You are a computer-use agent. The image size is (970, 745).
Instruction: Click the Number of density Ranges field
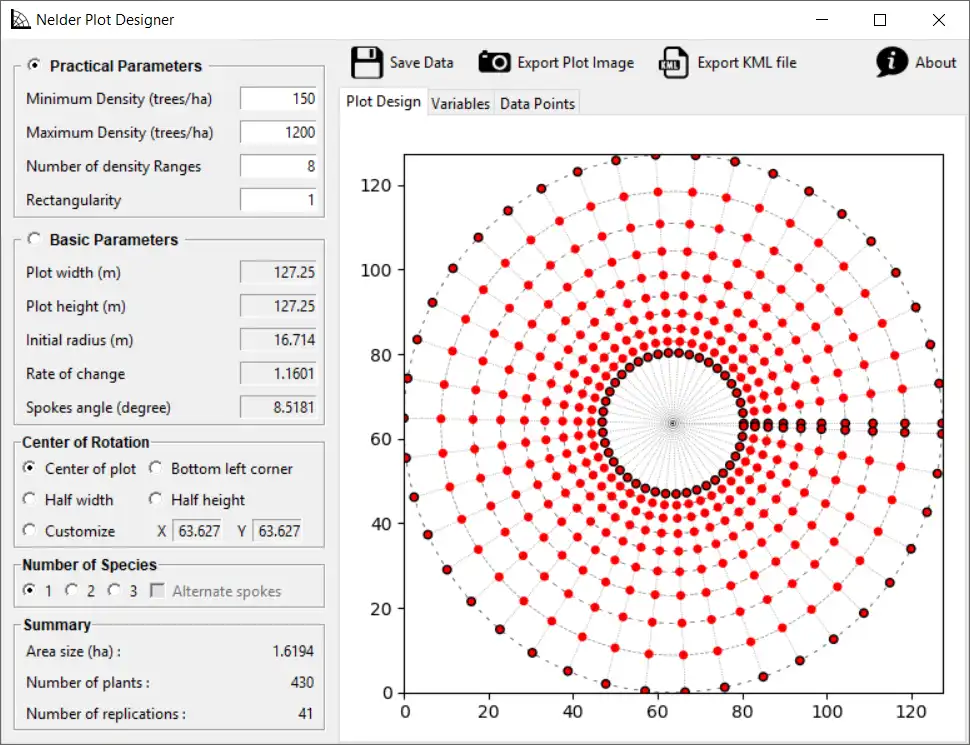[x=278, y=166]
